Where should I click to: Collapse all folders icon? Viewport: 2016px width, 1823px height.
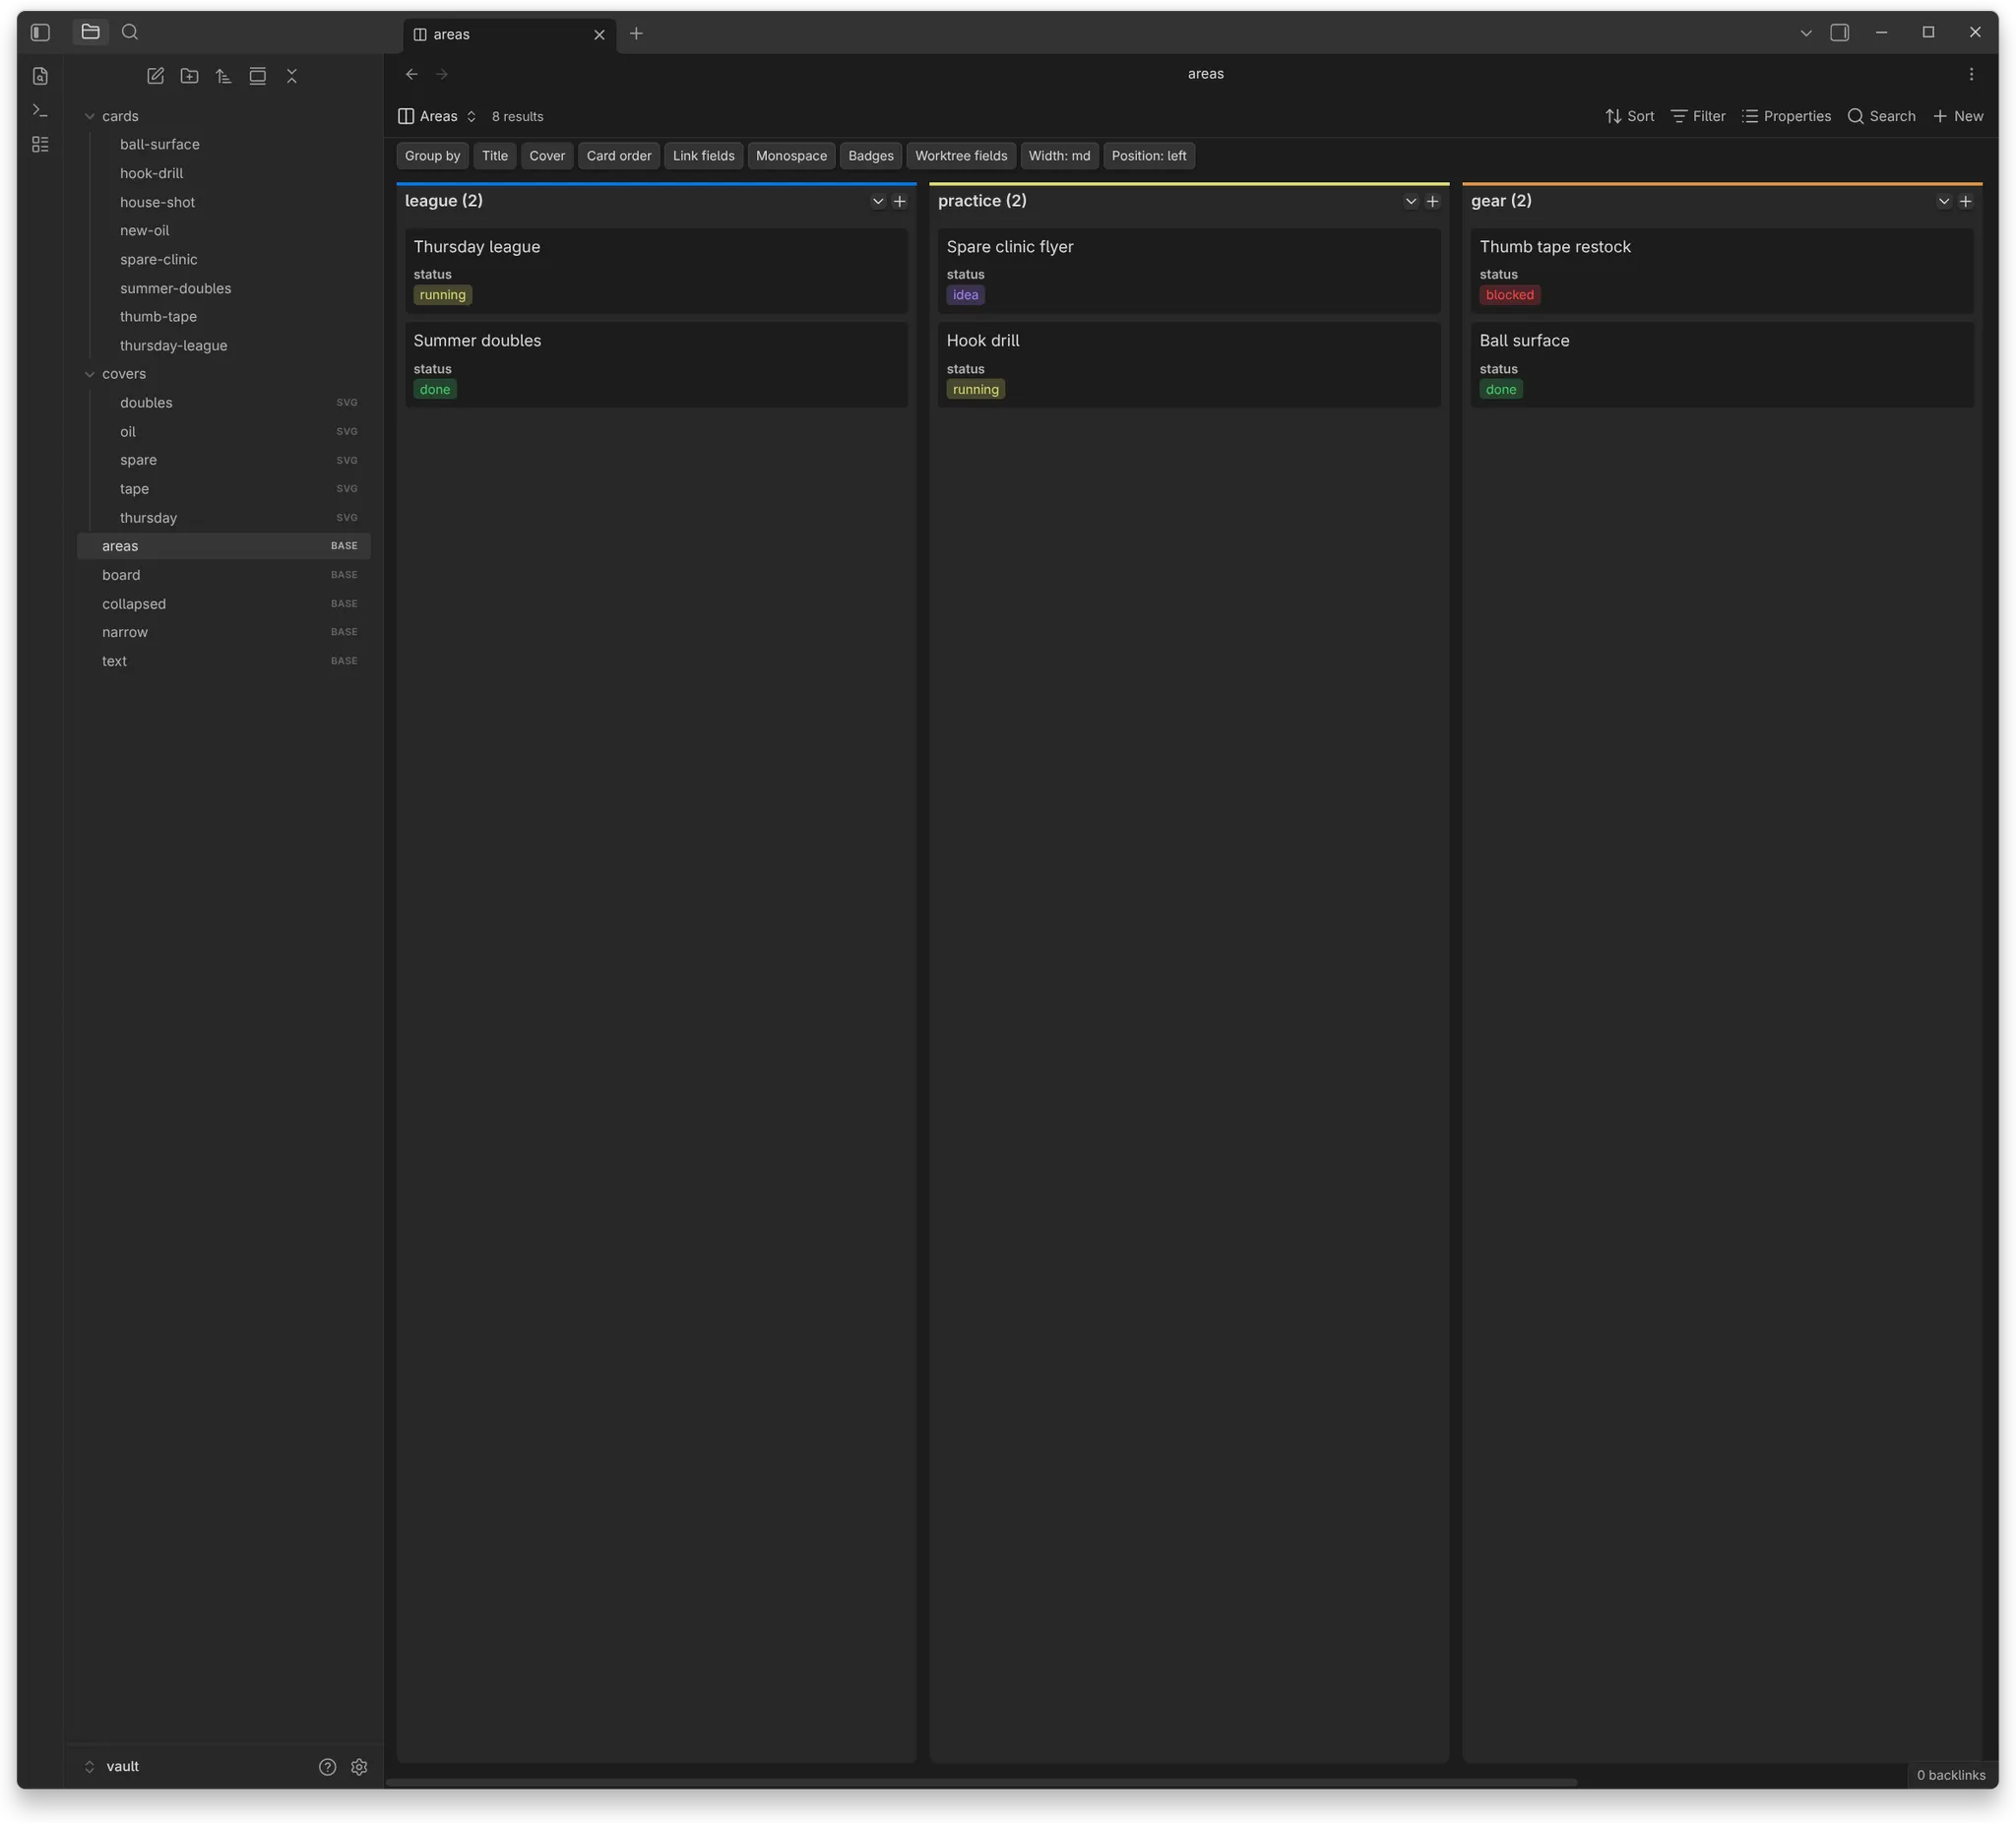pyautogui.click(x=291, y=76)
